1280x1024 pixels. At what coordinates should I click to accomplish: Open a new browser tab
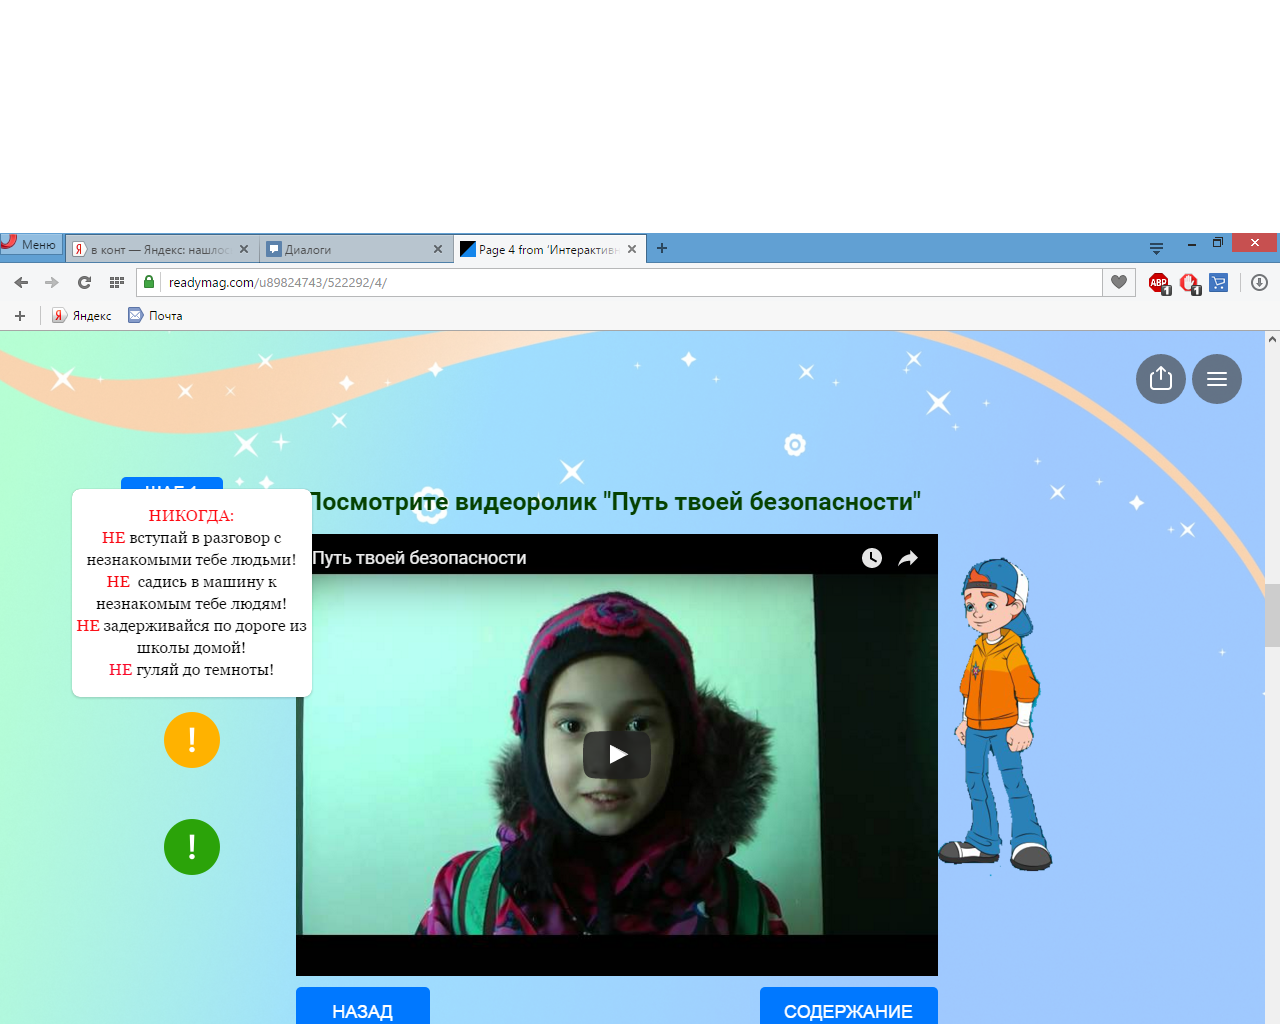[662, 248]
